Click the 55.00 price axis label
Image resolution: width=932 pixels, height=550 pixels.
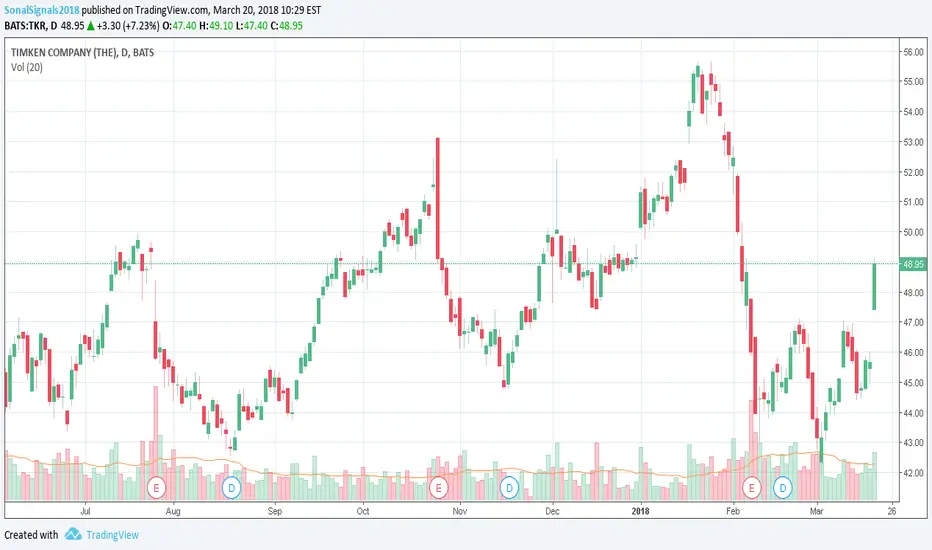pyautogui.click(x=914, y=81)
